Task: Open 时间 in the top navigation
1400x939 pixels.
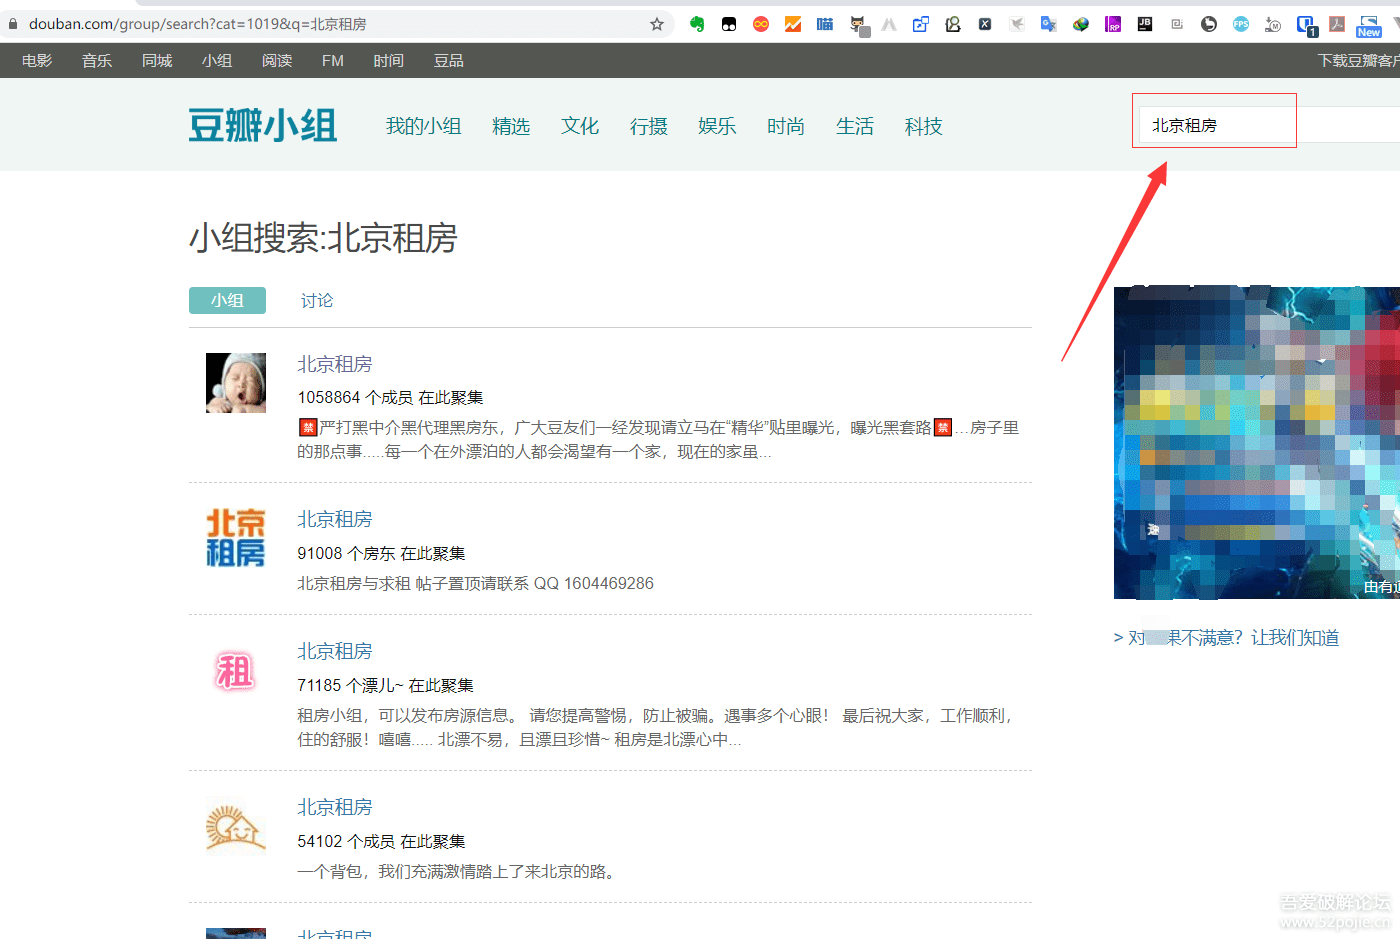Action: (389, 61)
